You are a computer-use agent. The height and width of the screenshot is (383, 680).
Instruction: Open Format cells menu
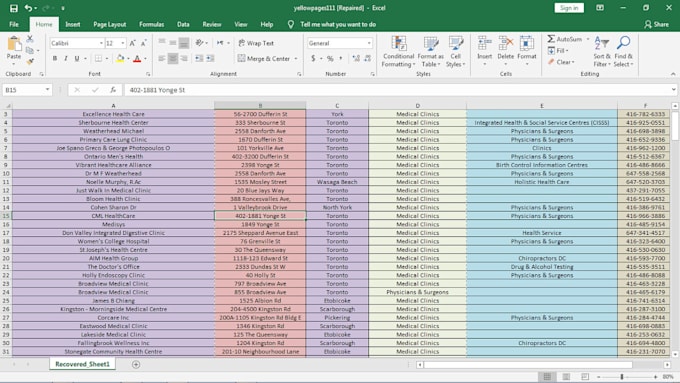pos(527,51)
